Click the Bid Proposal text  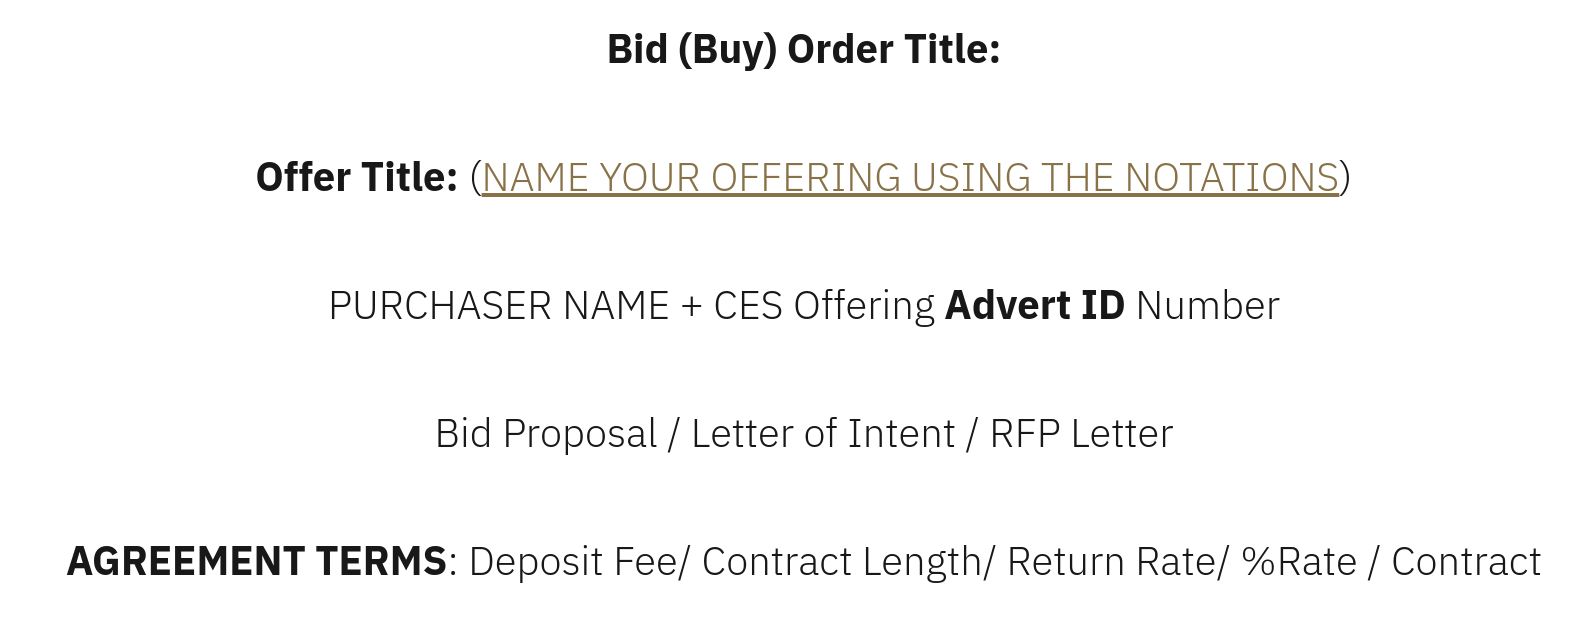point(546,434)
